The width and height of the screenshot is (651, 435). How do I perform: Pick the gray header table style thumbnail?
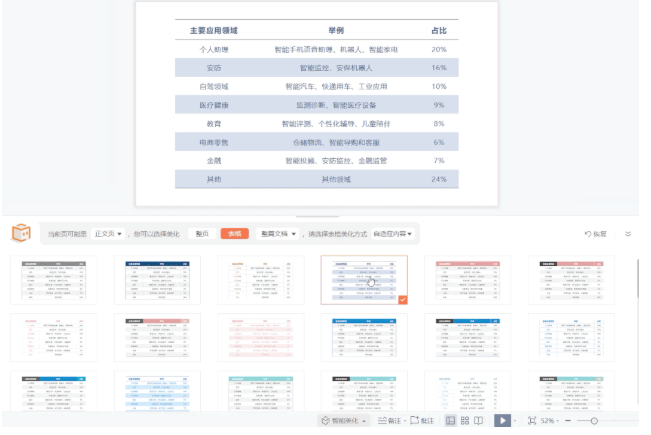pyautogui.click(x=54, y=280)
